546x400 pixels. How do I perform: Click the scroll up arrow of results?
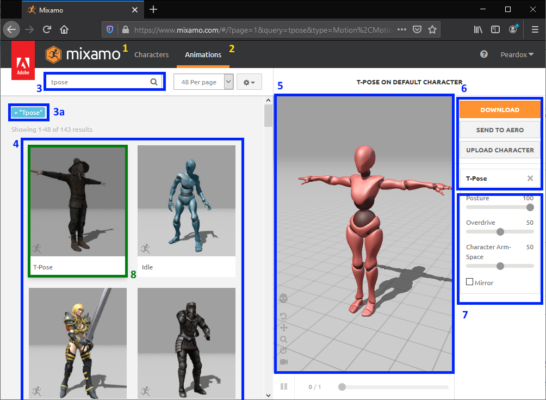pos(268,100)
